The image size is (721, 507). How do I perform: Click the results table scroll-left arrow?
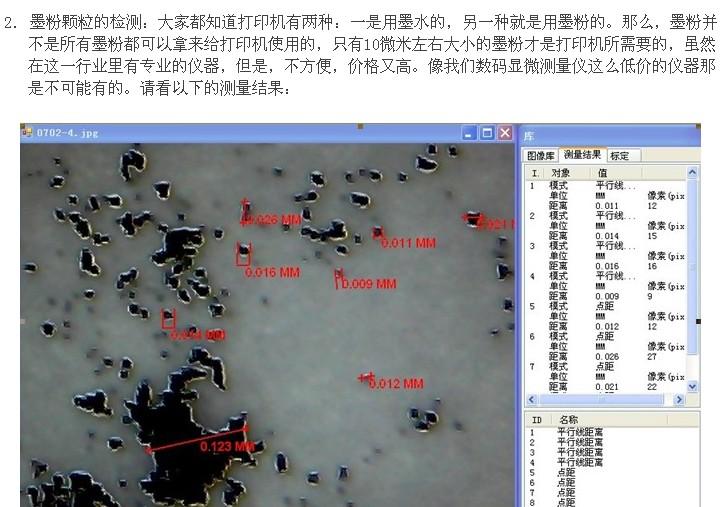(531, 399)
